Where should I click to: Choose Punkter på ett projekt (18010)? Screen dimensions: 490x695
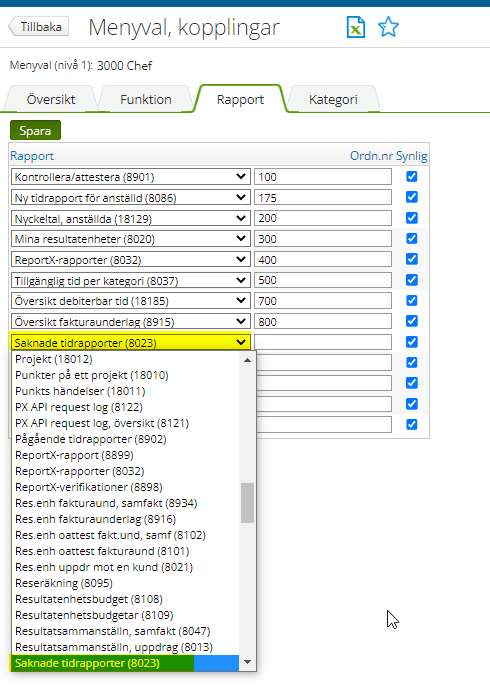click(125, 375)
